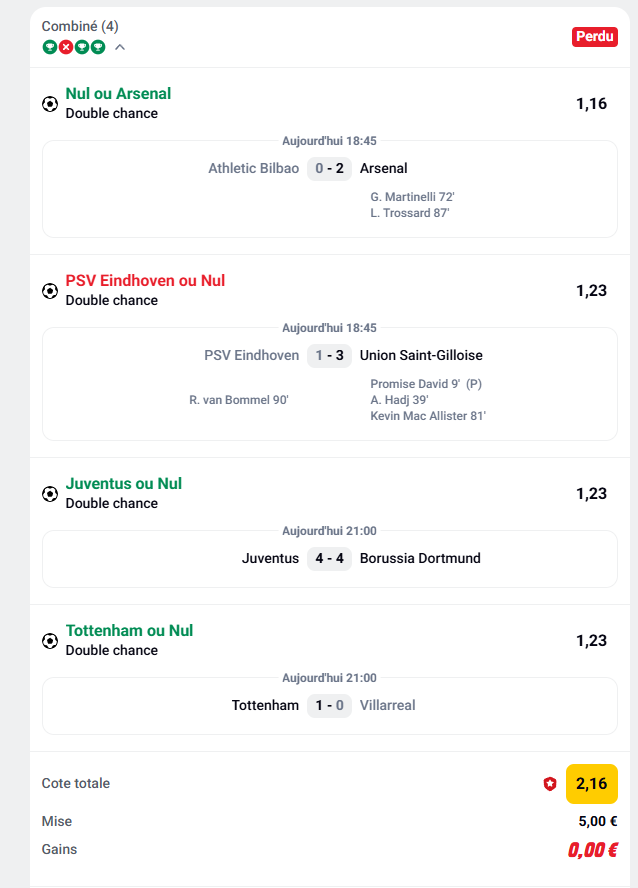Open the Nul ou Arsenal selection

[x=118, y=94]
